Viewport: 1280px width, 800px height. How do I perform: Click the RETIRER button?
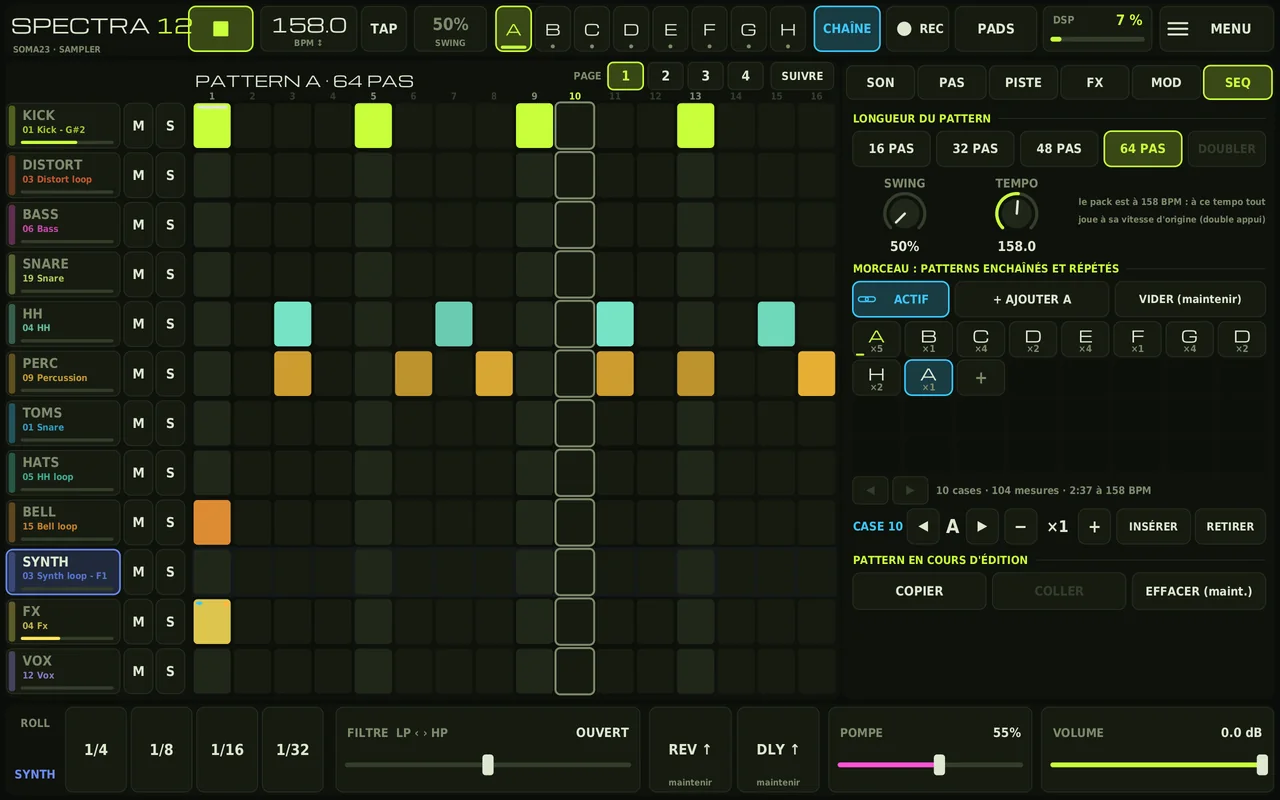(1230, 527)
